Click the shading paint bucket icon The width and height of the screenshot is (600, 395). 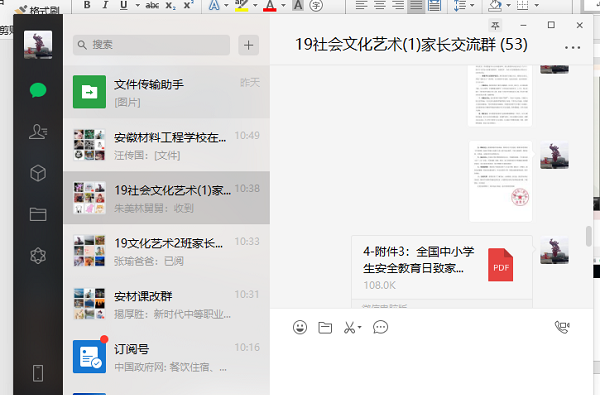(x=495, y=5)
